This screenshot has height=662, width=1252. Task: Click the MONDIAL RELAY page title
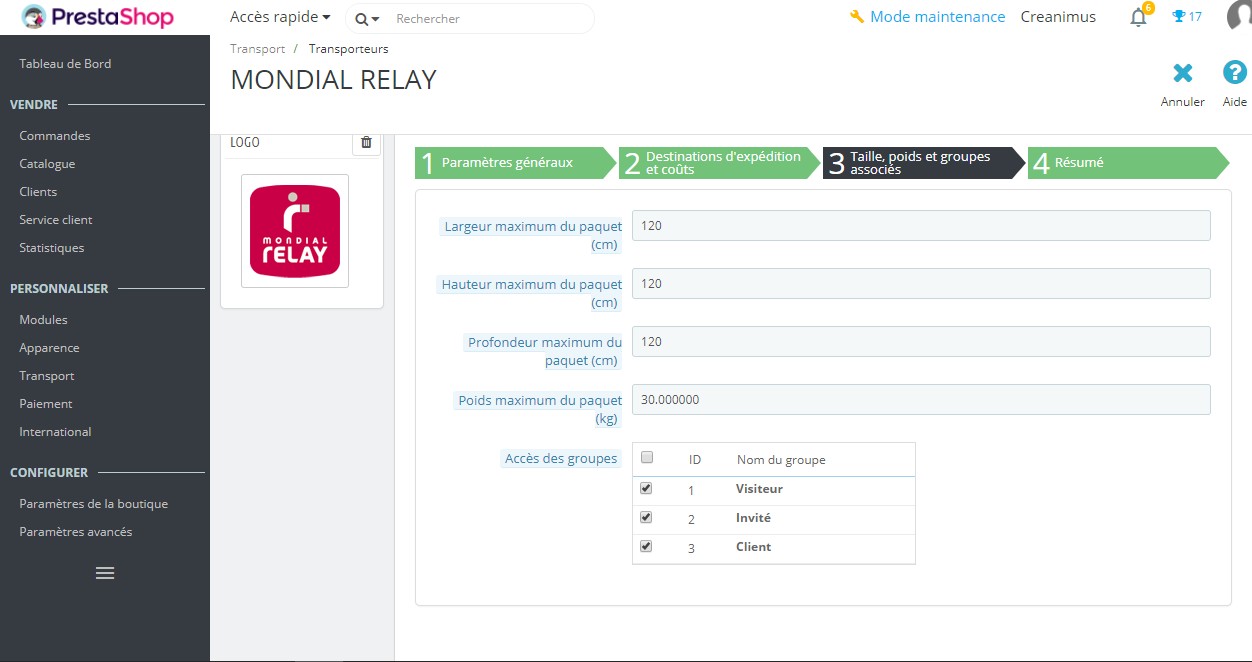[x=333, y=80]
